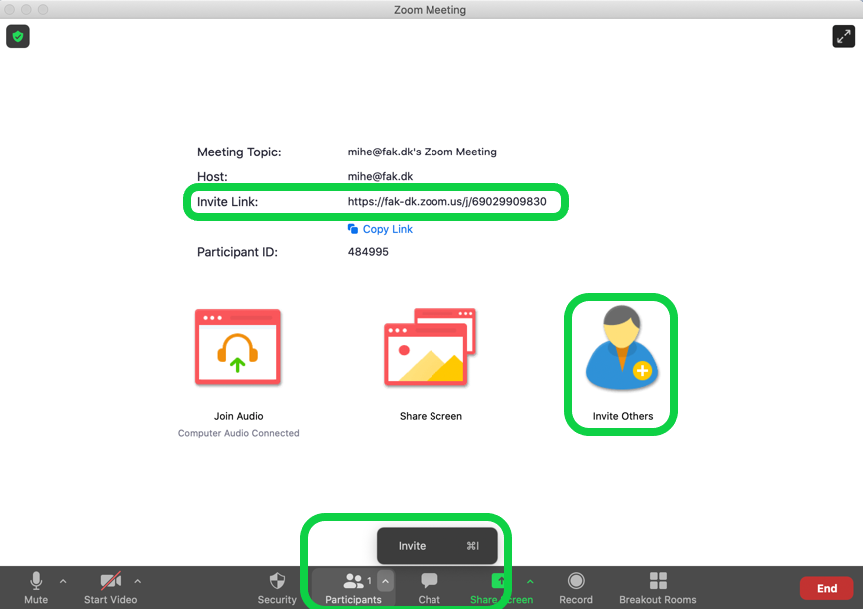Screen dimensions: 863x609
Task: Select the invite link URL text
Action: click(x=447, y=201)
